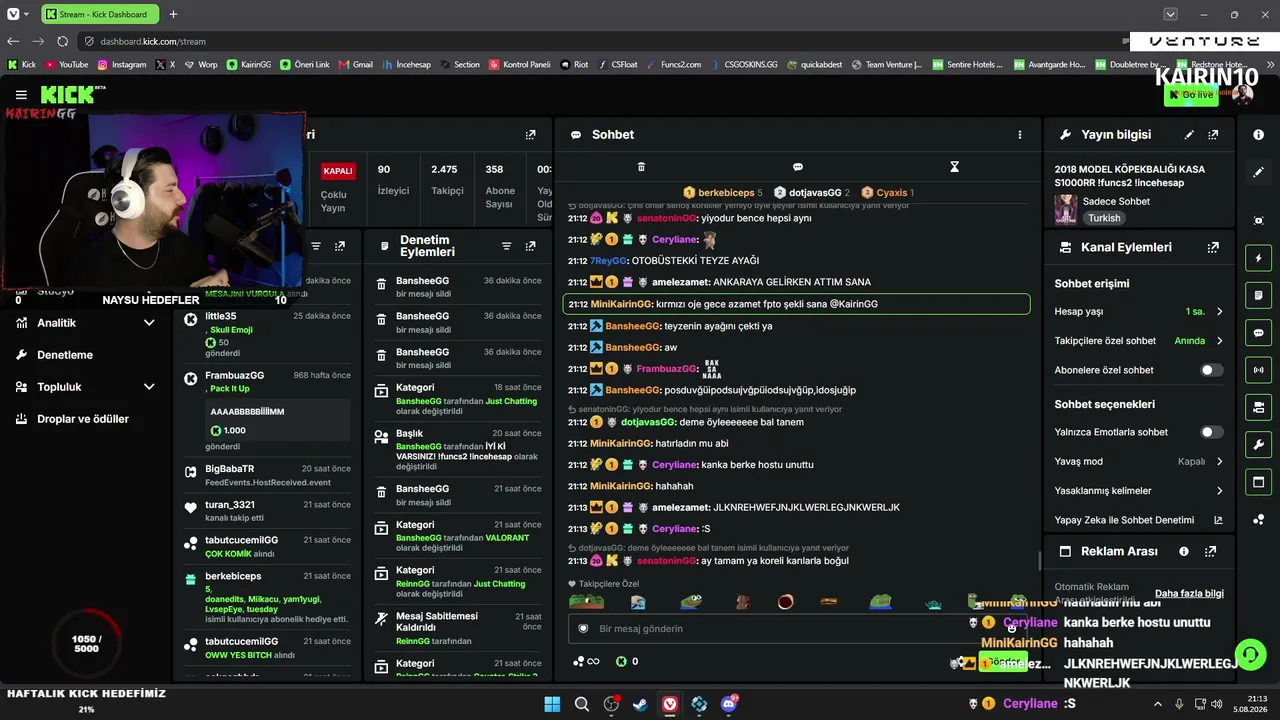Open Yavaş mod setting chevron
1280x720 pixels.
coord(1219,462)
